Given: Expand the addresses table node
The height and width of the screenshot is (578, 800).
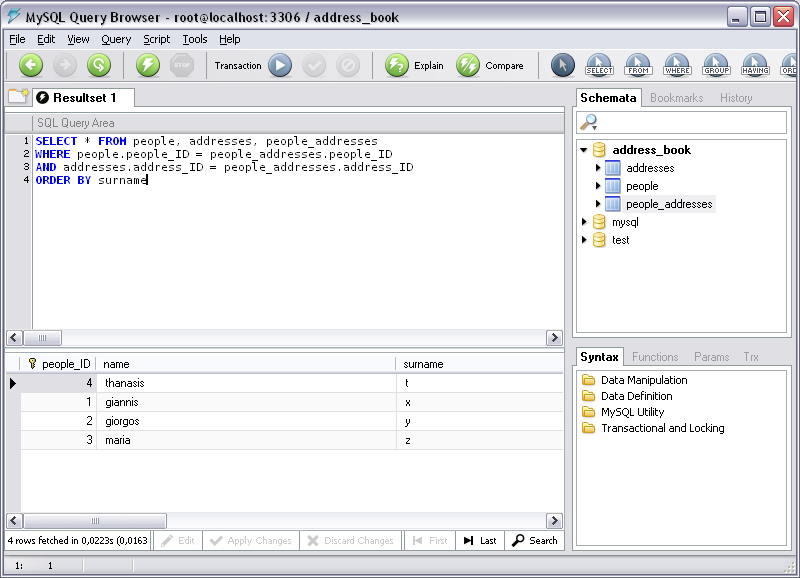Looking at the screenshot, I should 597,167.
